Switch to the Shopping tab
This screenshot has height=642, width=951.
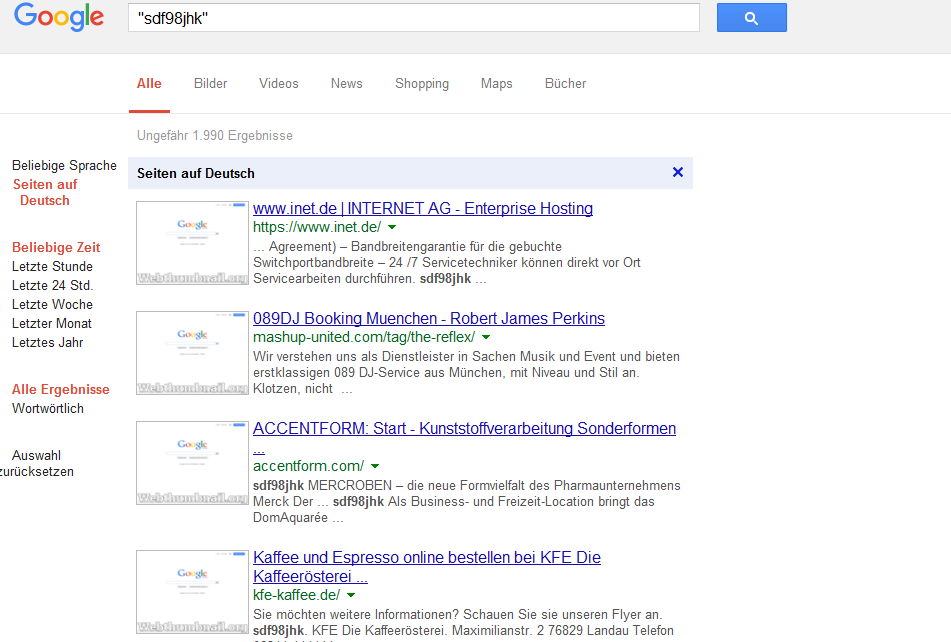pyautogui.click(x=422, y=84)
